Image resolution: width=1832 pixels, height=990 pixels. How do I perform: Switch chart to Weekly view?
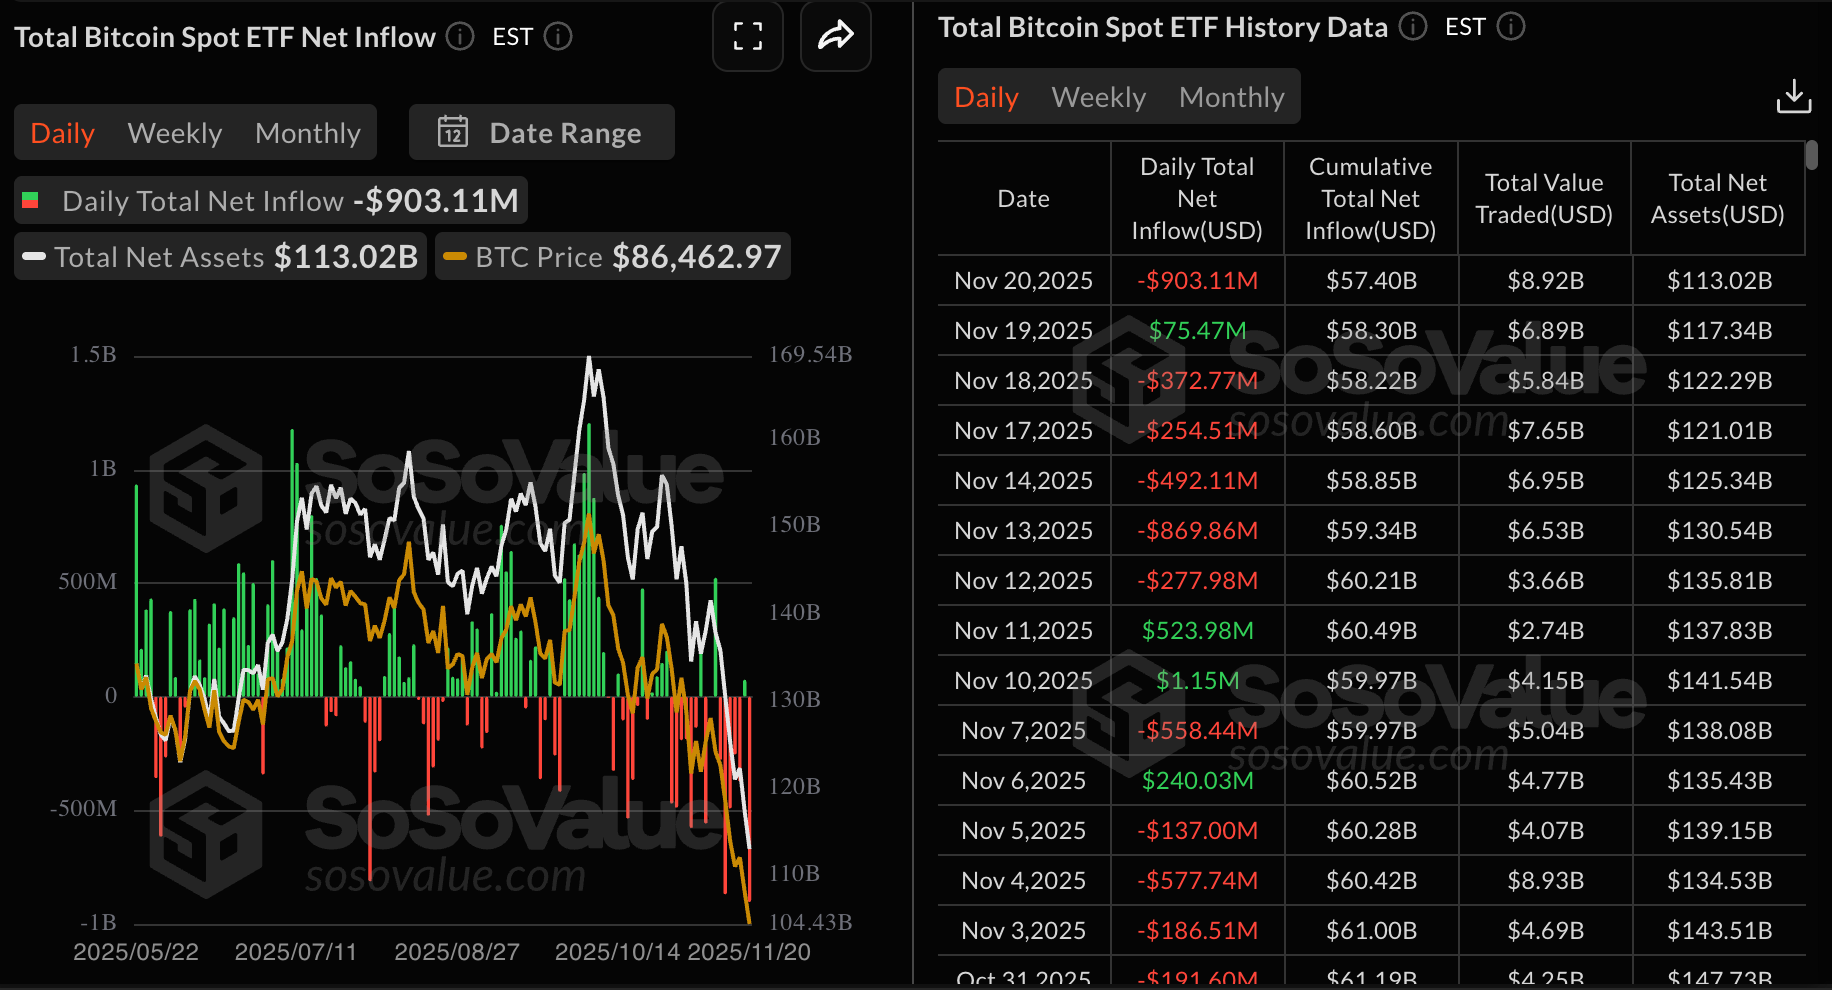click(175, 133)
